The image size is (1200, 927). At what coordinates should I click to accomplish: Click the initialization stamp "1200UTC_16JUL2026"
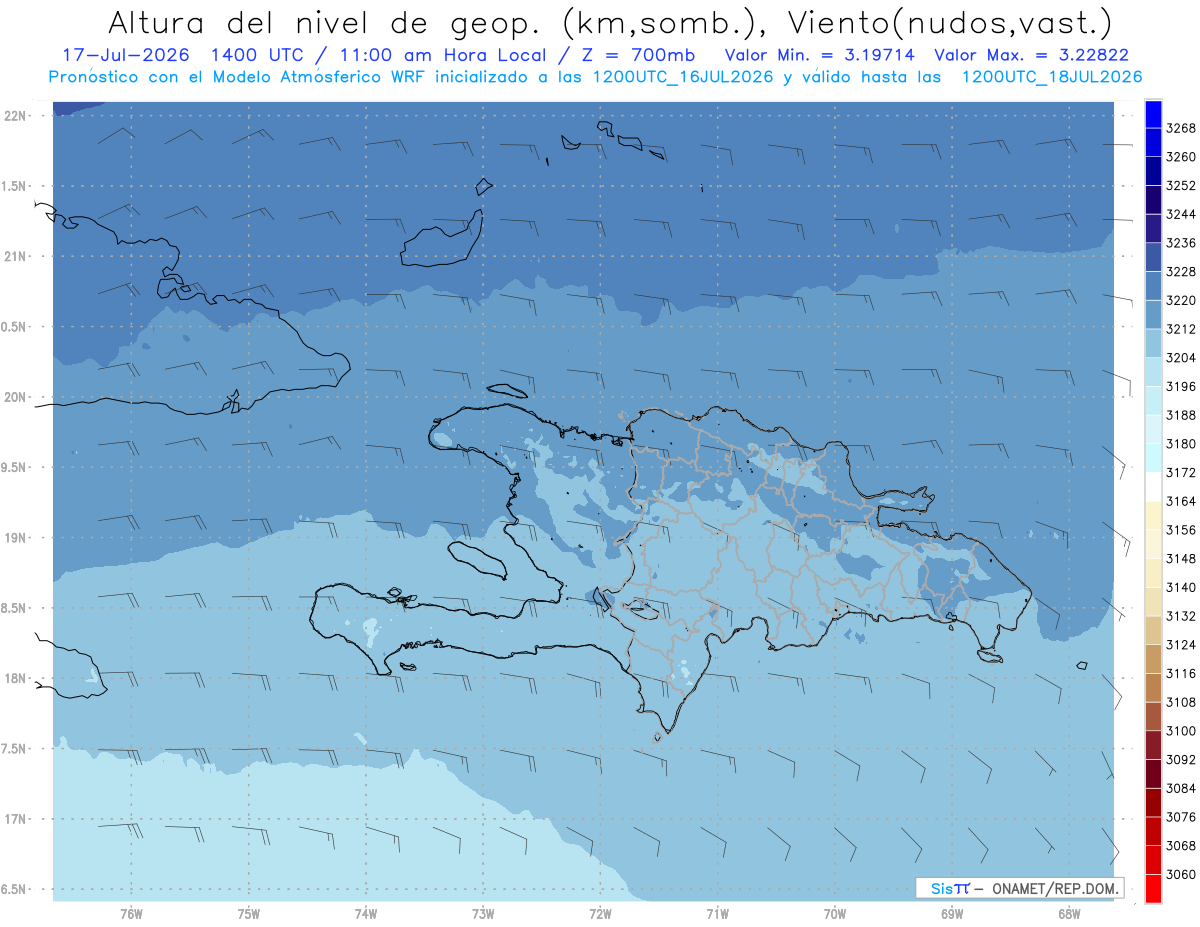point(683,77)
